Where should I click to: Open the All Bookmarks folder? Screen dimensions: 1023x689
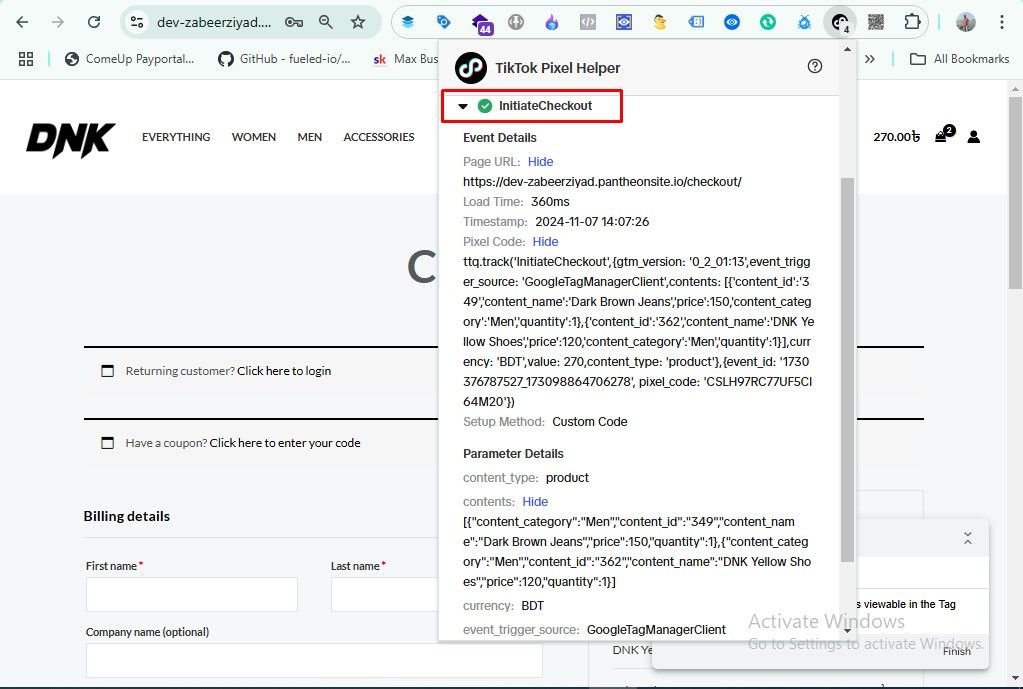959,59
